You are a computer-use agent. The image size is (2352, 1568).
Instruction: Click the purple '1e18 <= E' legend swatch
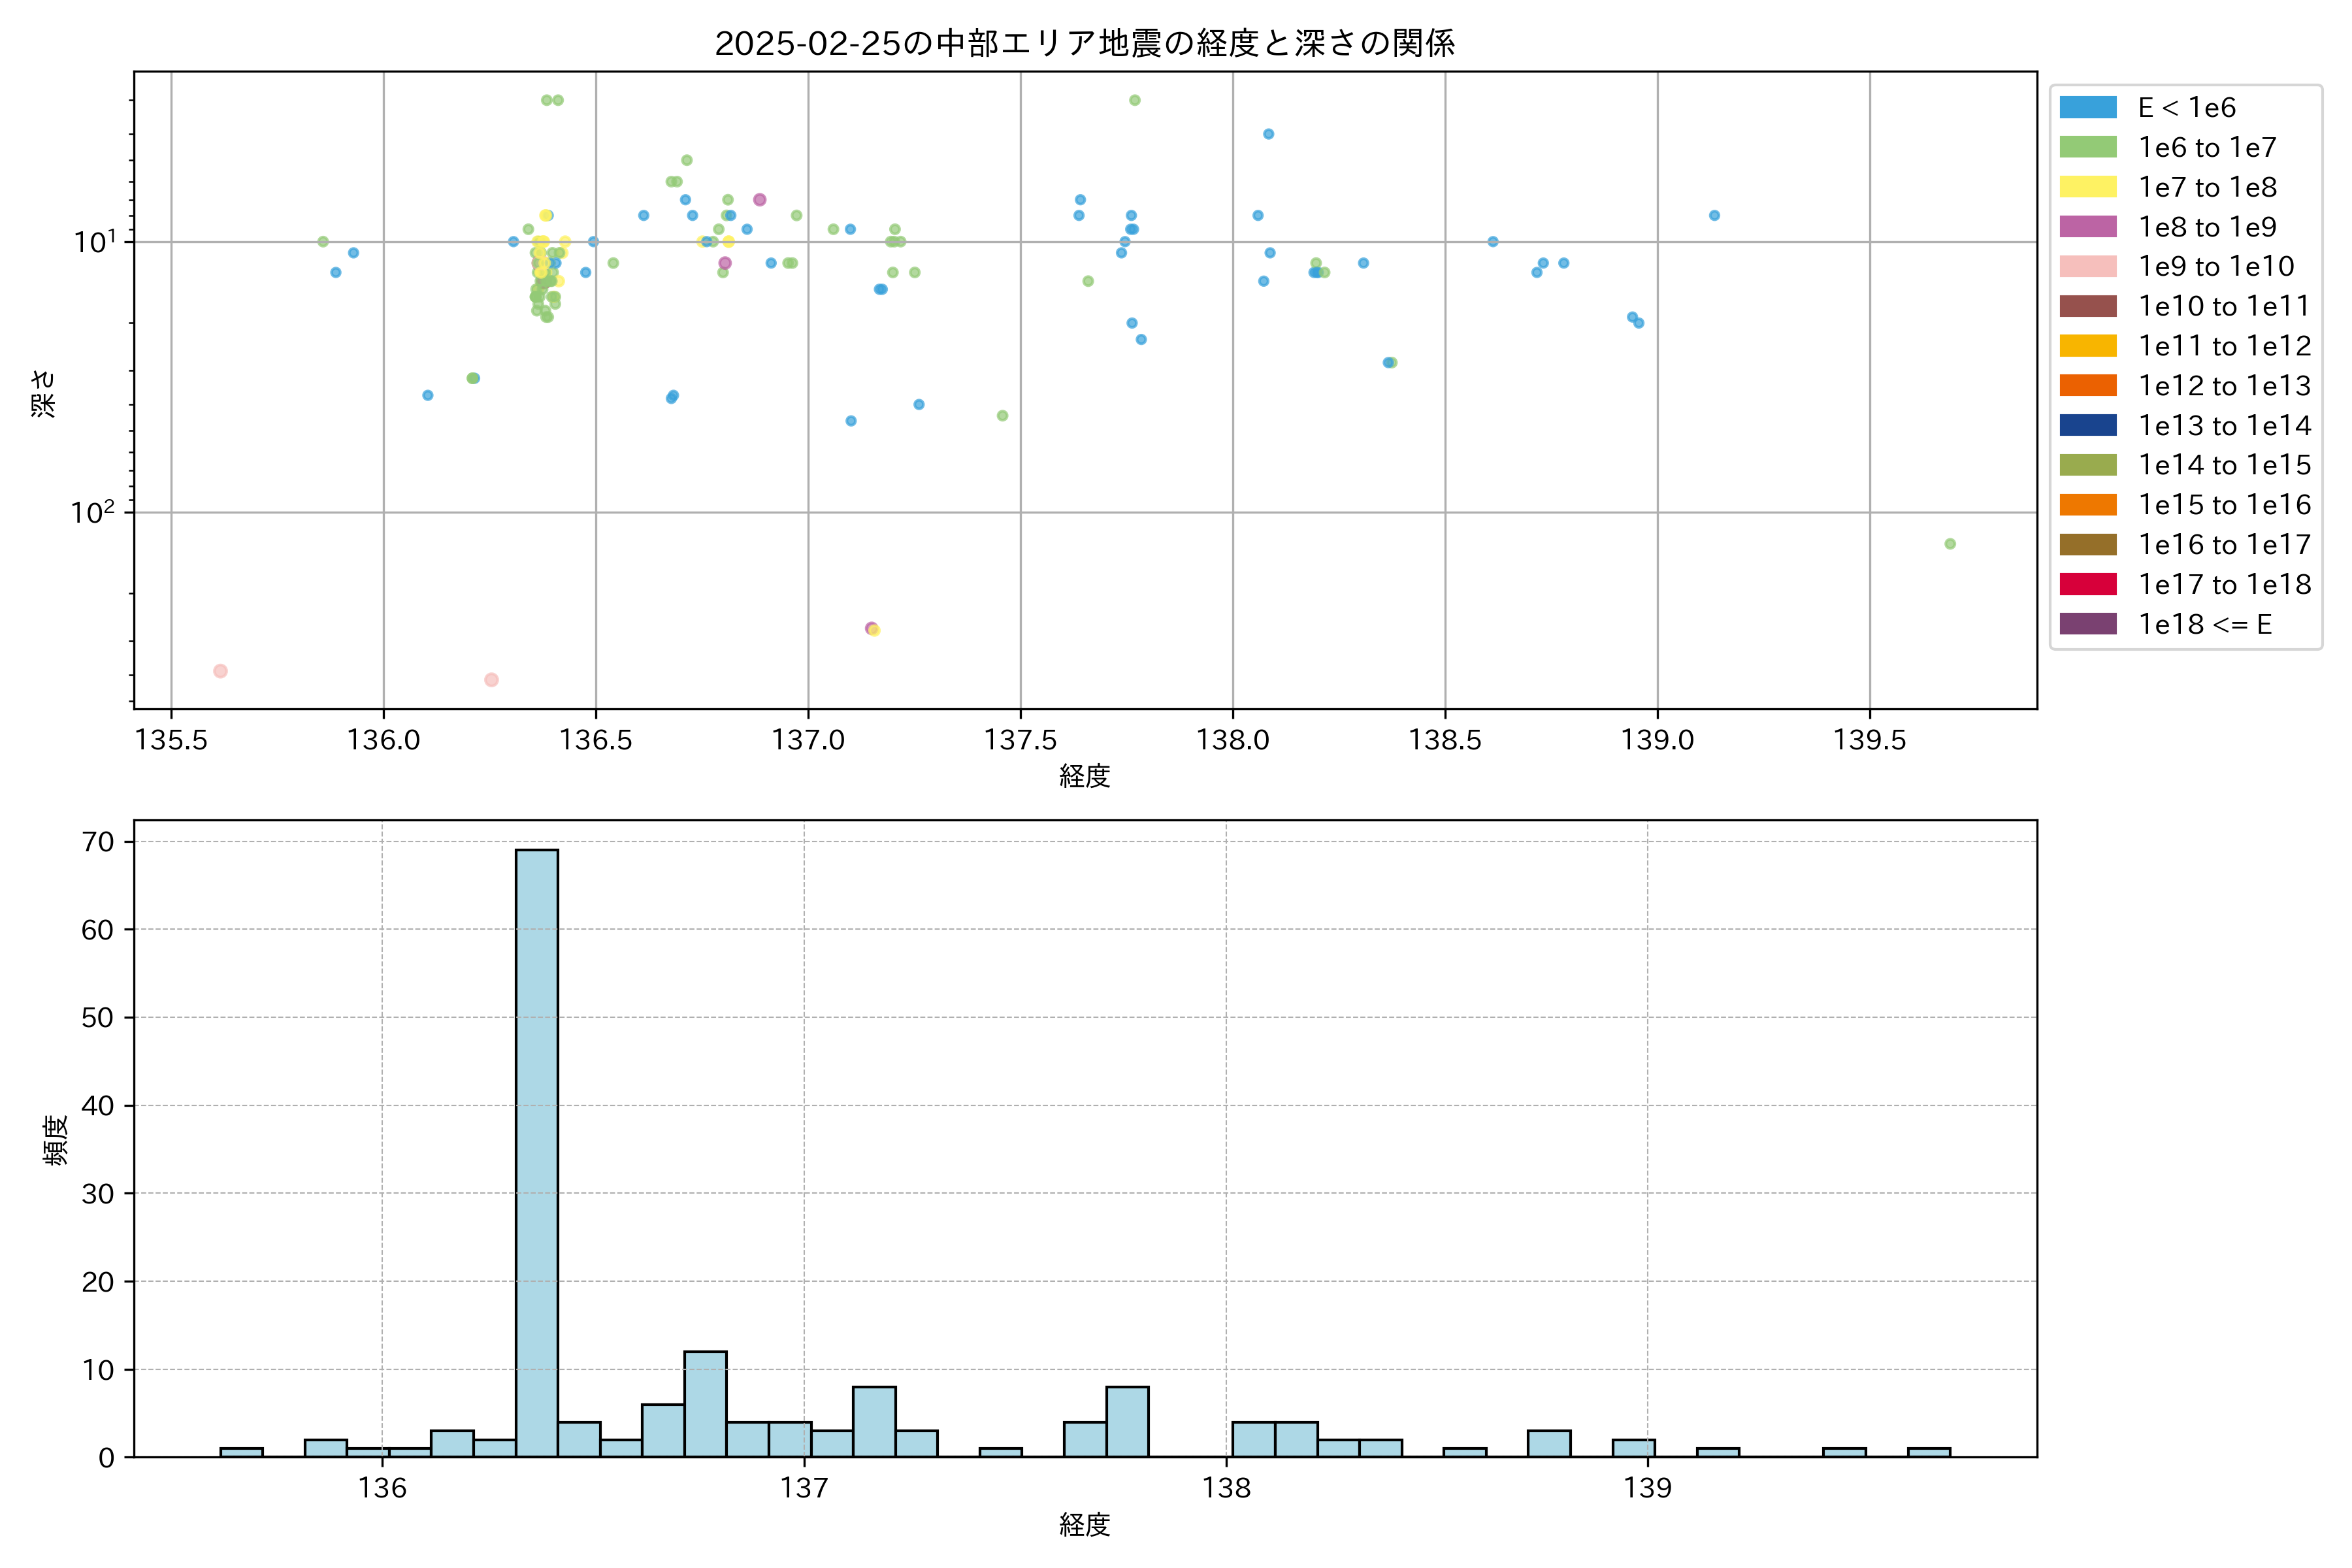pos(2087,624)
